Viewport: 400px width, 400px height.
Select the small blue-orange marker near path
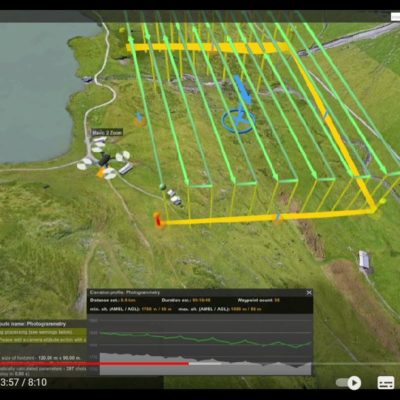point(139,119)
